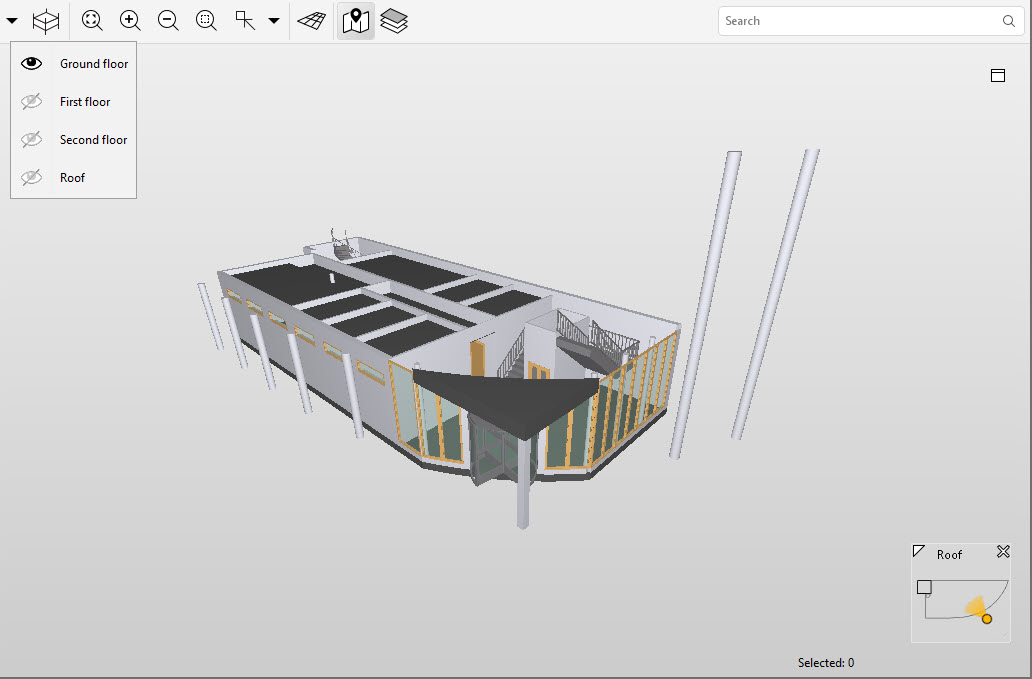Click the orange camera marker in minimap
Screen dimensions: 1032x679
click(x=987, y=618)
